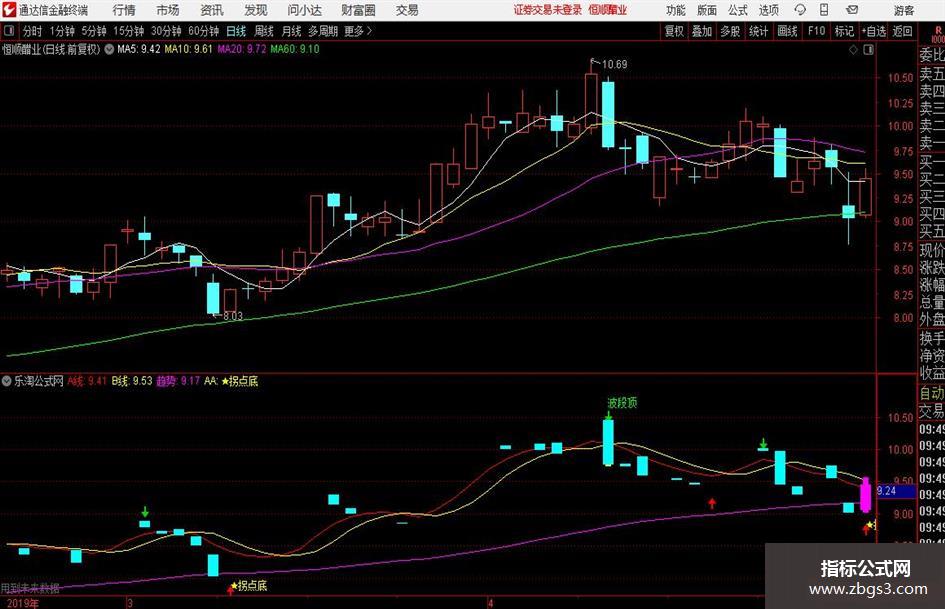Click the diamond icon above main chart
The image size is (945, 609).
click(853, 50)
